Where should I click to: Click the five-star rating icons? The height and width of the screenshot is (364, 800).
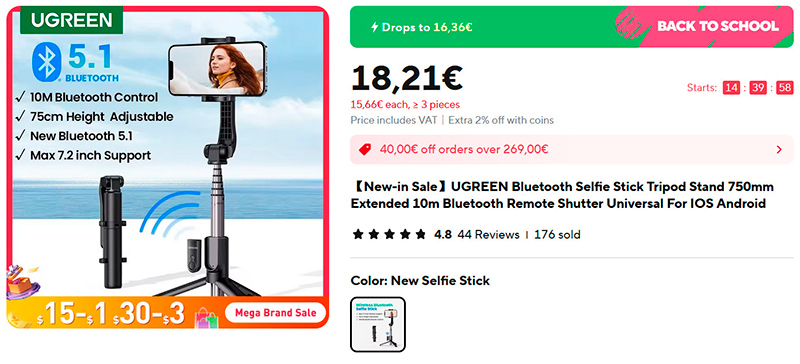[x=389, y=235]
